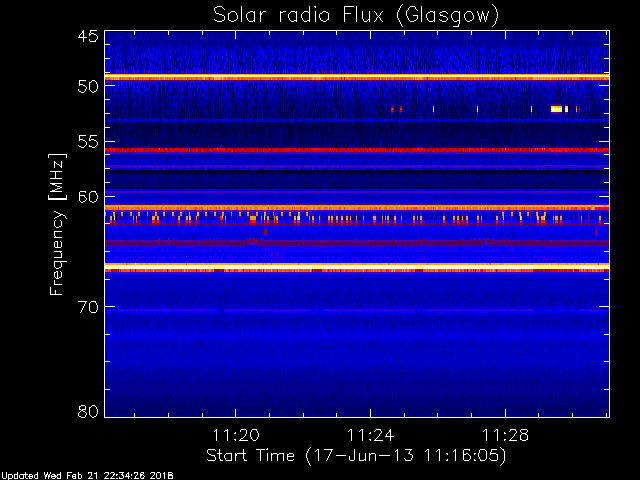Click the title 'Solar radio Flux (Glasgow)'
This screenshot has width=640, height=480.
point(356,16)
